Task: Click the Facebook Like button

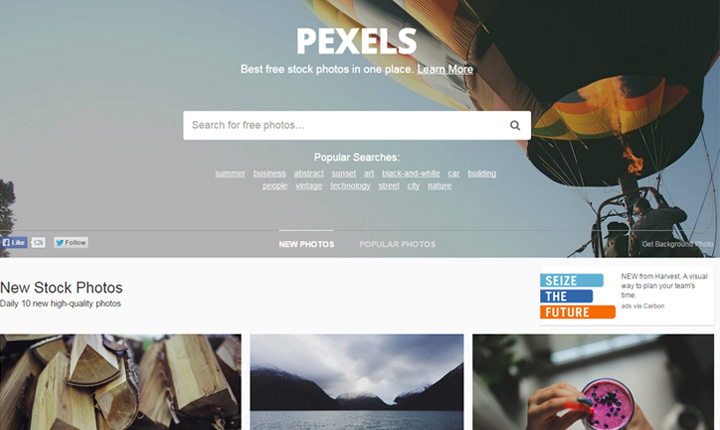Action: point(14,243)
